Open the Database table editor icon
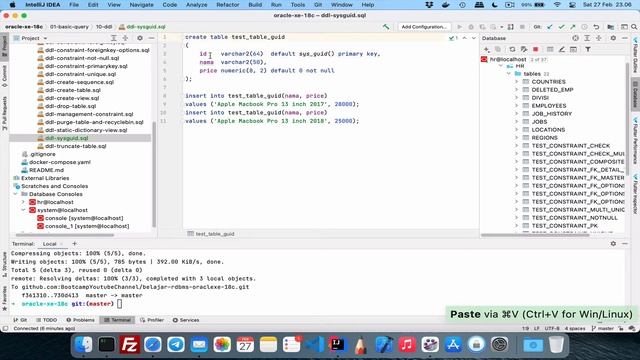Image resolution: width=640 pixels, height=360 pixels. click(x=550, y=49)
